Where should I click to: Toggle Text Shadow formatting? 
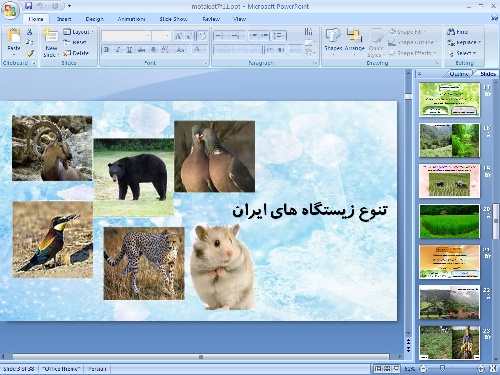(153, 50)
